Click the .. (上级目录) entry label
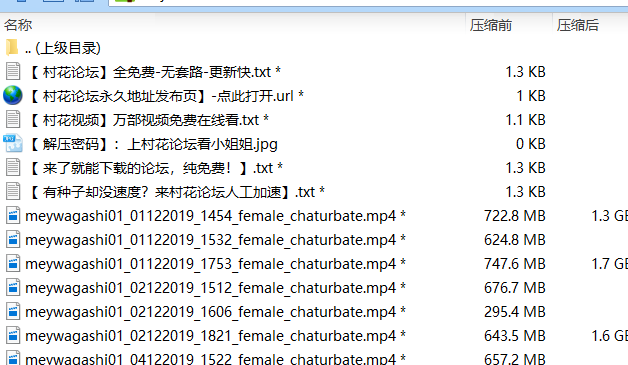Image resolution: width=628 pixels, height=365 pixels. (x=62, y=48)
